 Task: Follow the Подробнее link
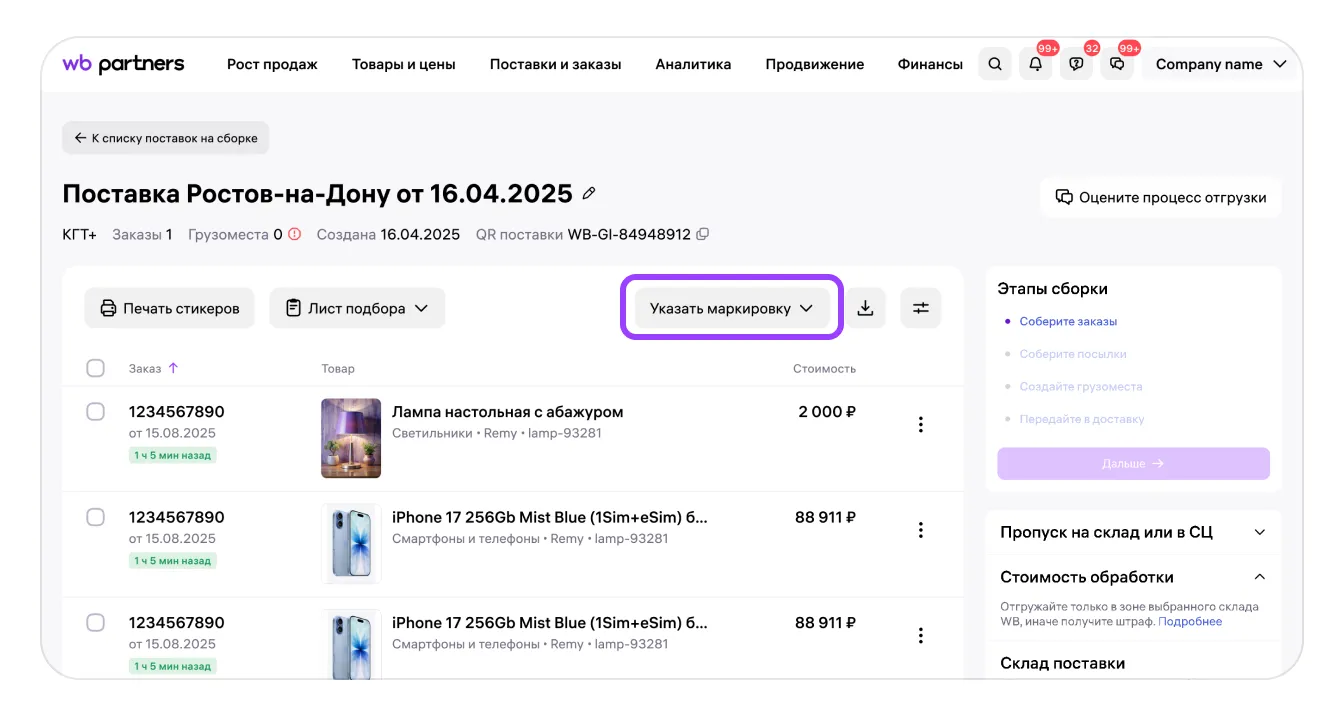[x=1190, y=621]
